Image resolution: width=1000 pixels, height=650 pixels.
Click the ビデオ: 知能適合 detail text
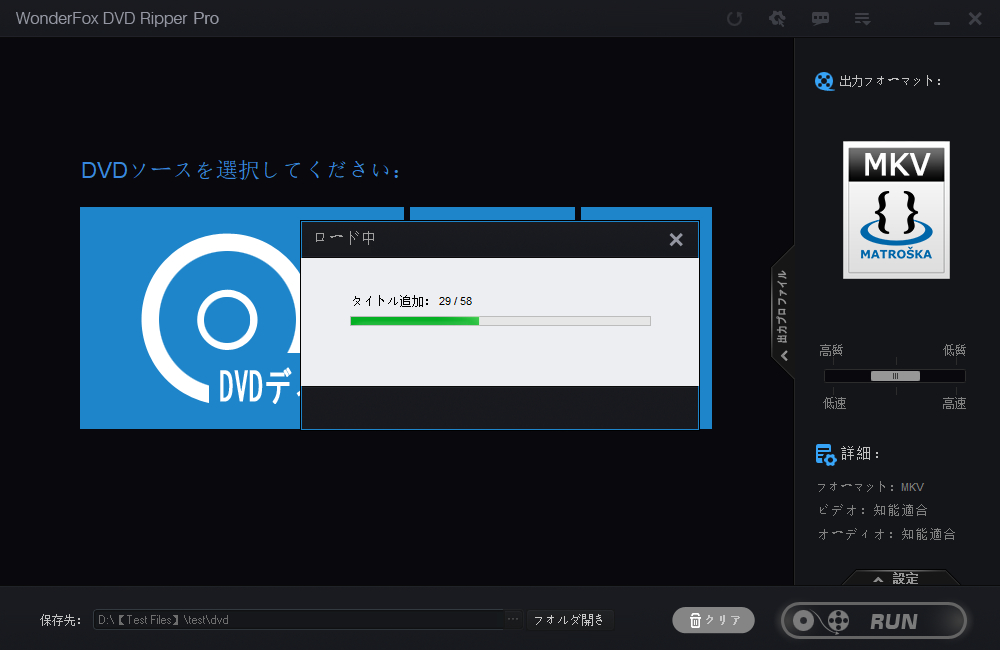[872, 510]
